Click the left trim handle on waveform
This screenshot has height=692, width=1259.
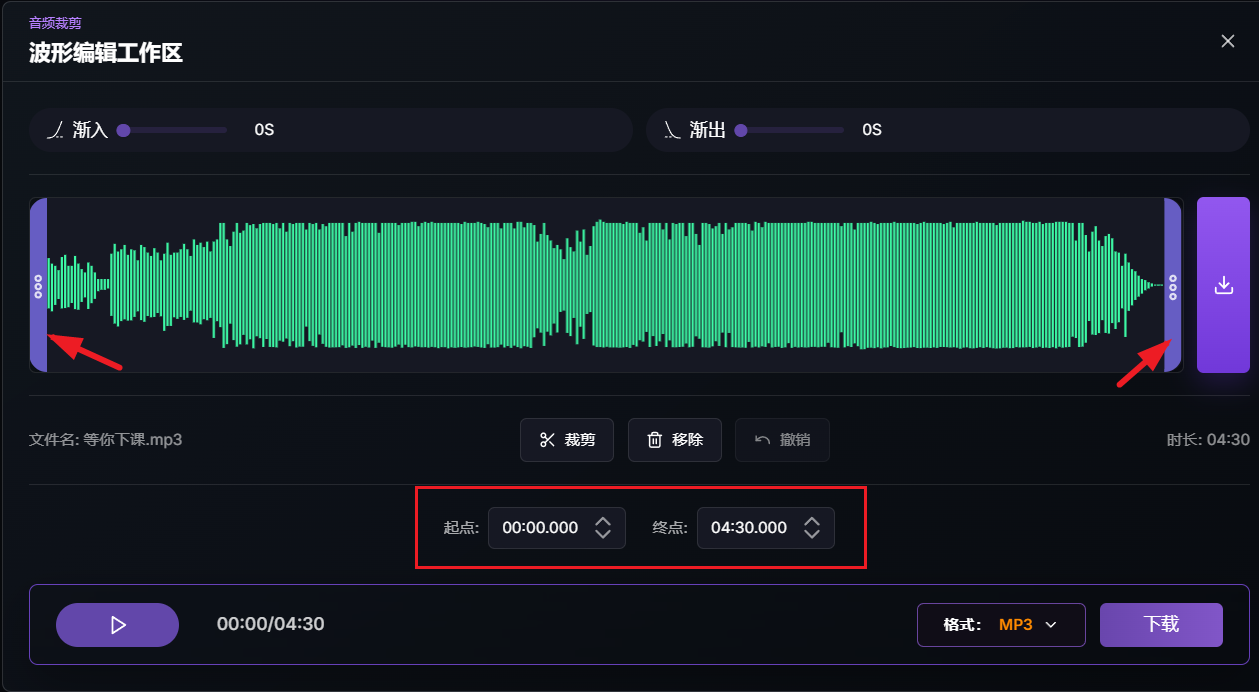[x=38, y=285]
